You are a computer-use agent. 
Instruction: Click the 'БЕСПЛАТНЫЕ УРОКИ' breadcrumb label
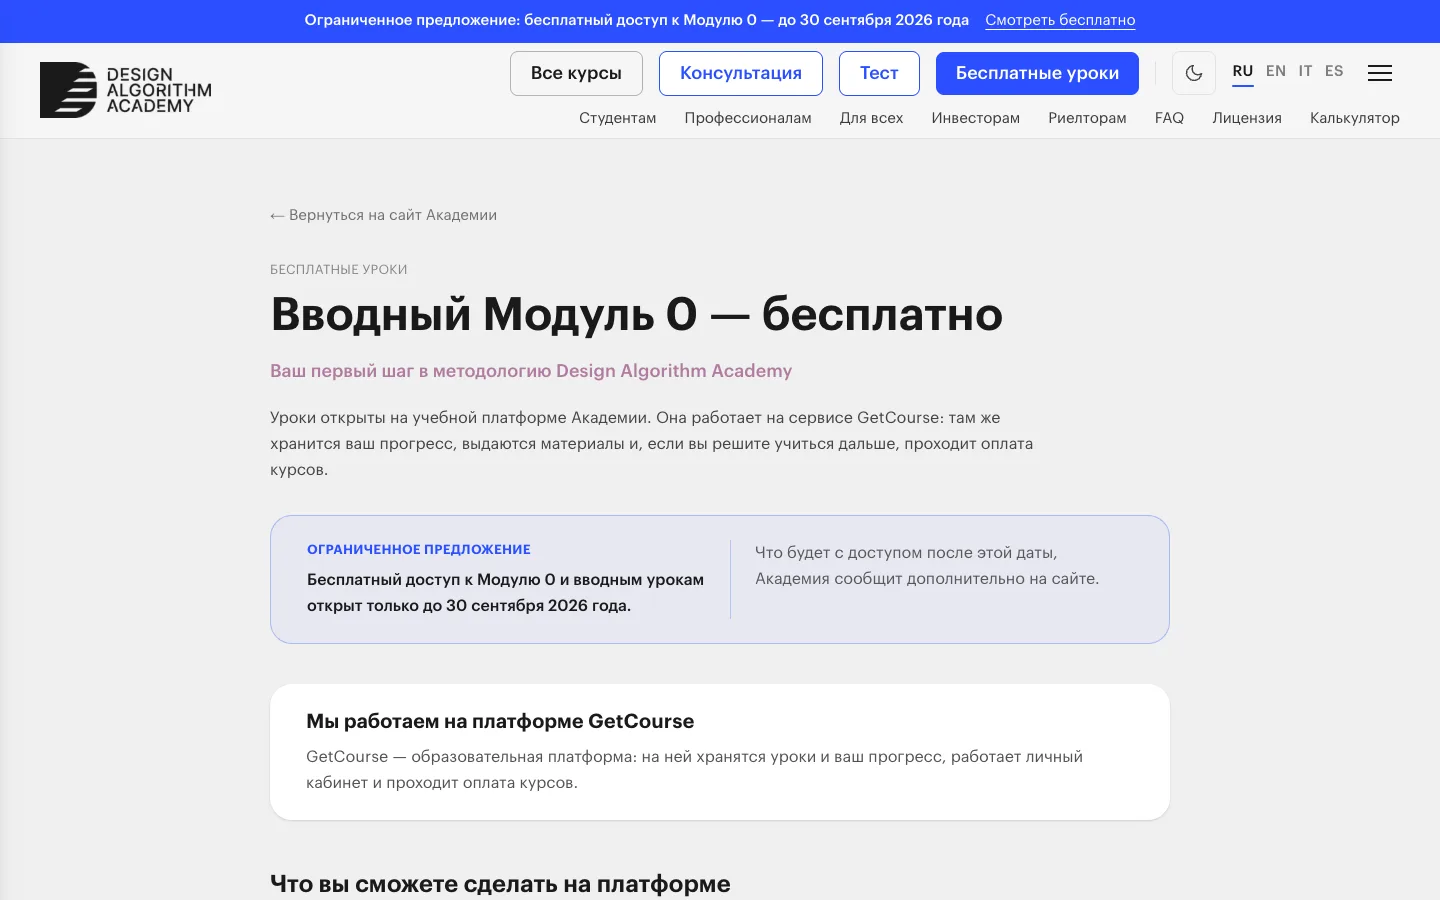click(339, 269)
